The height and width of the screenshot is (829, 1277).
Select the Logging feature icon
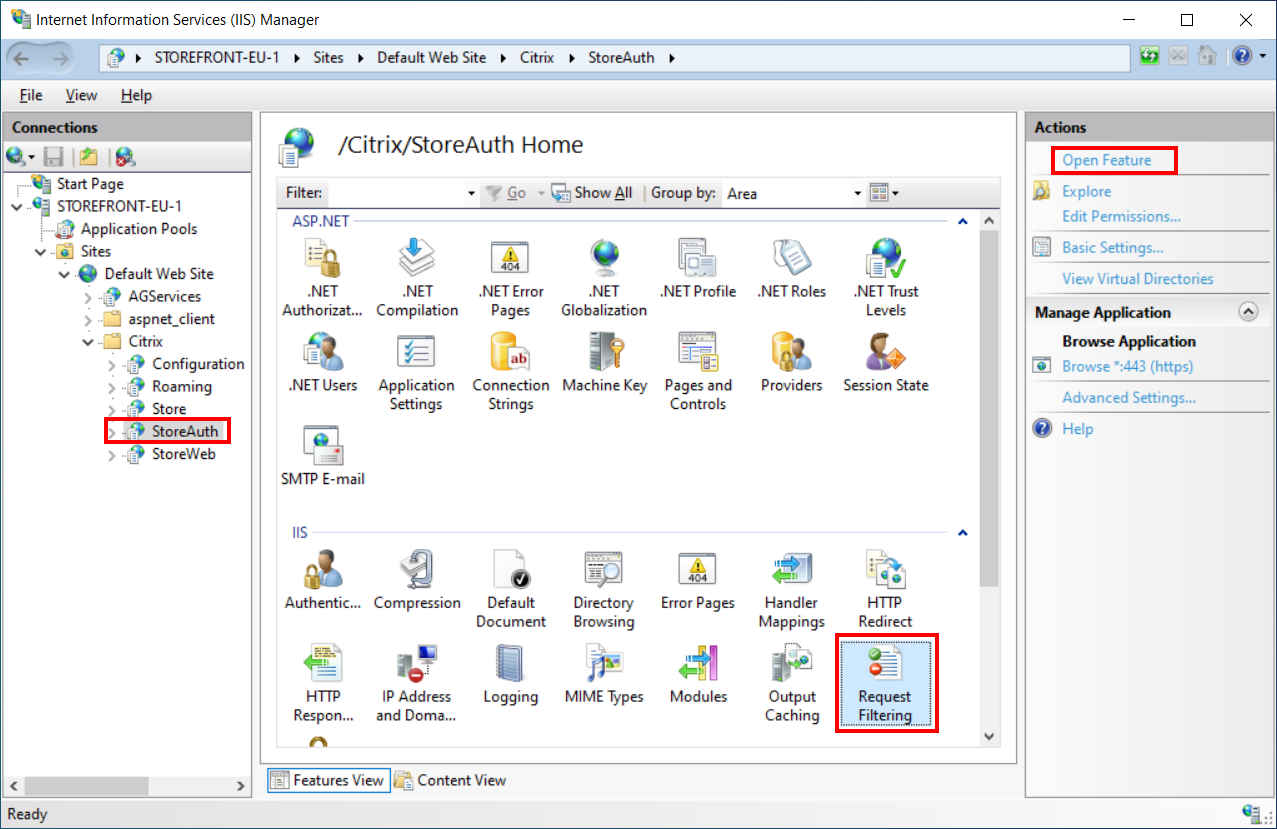(510, 675)
